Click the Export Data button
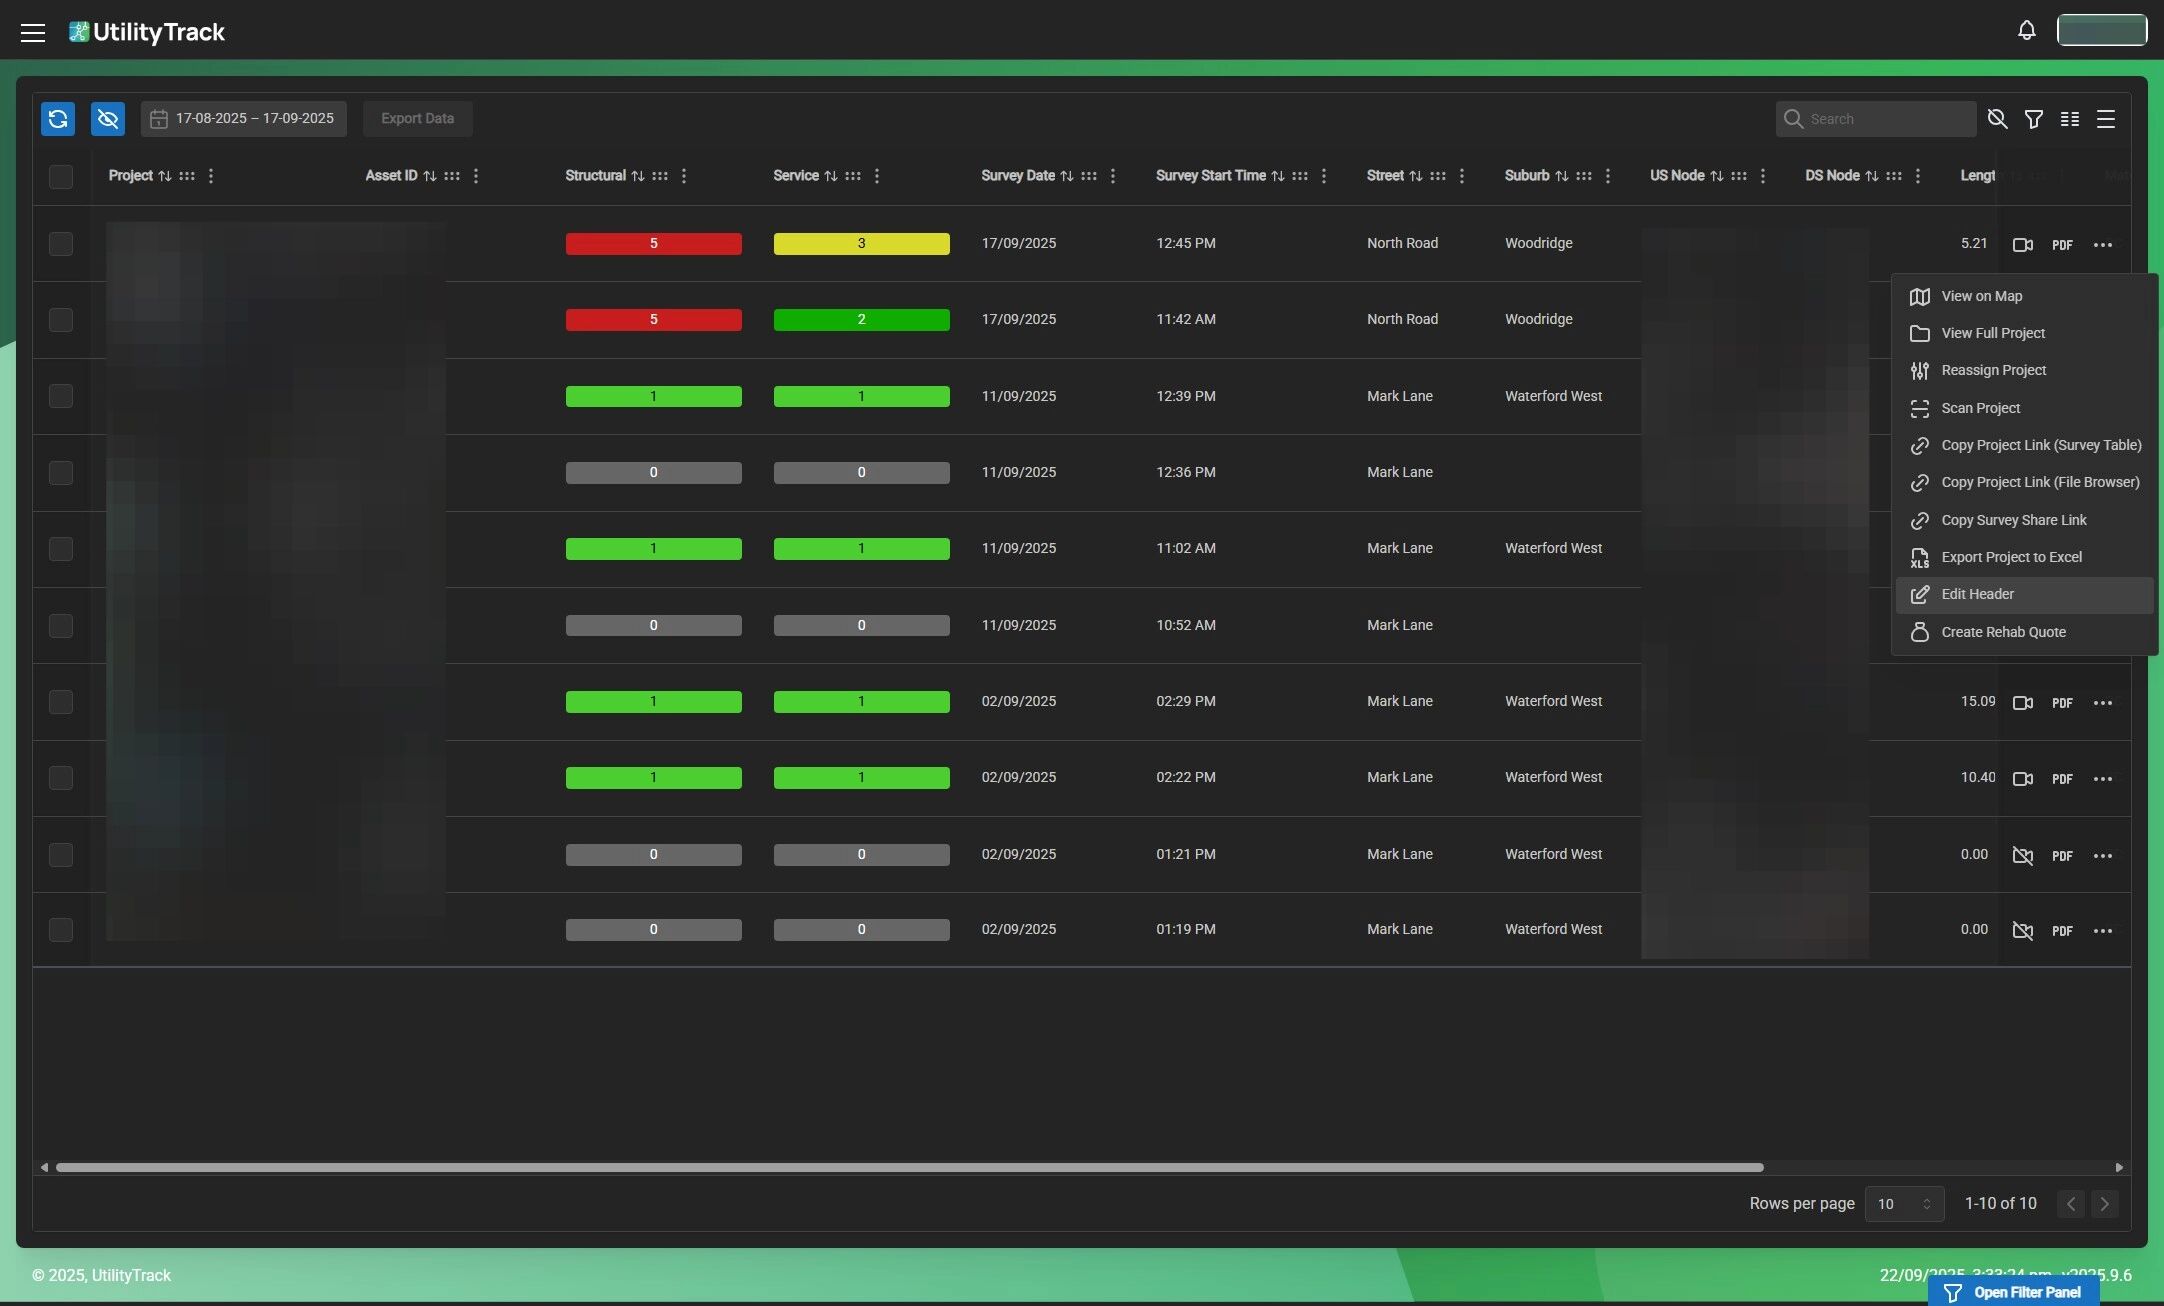Image resolution: width=2164 pixels, height=1306 pixels. pos(417,119)
